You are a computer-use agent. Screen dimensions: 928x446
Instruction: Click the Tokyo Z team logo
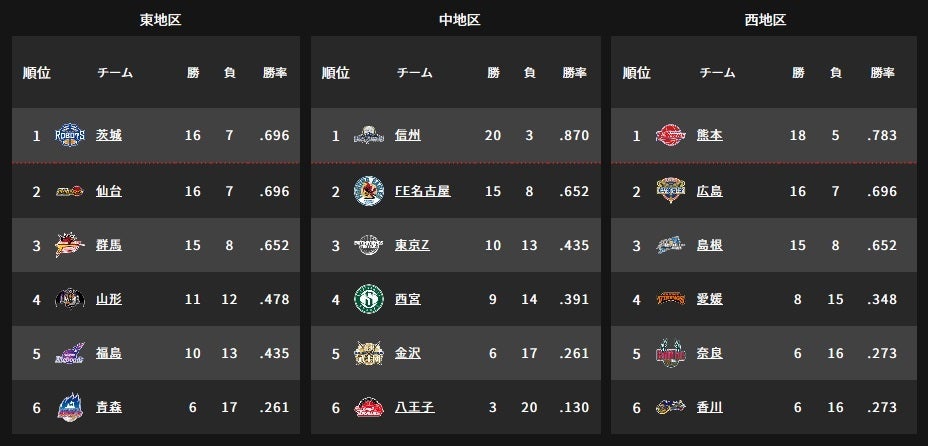coord(369,245)
